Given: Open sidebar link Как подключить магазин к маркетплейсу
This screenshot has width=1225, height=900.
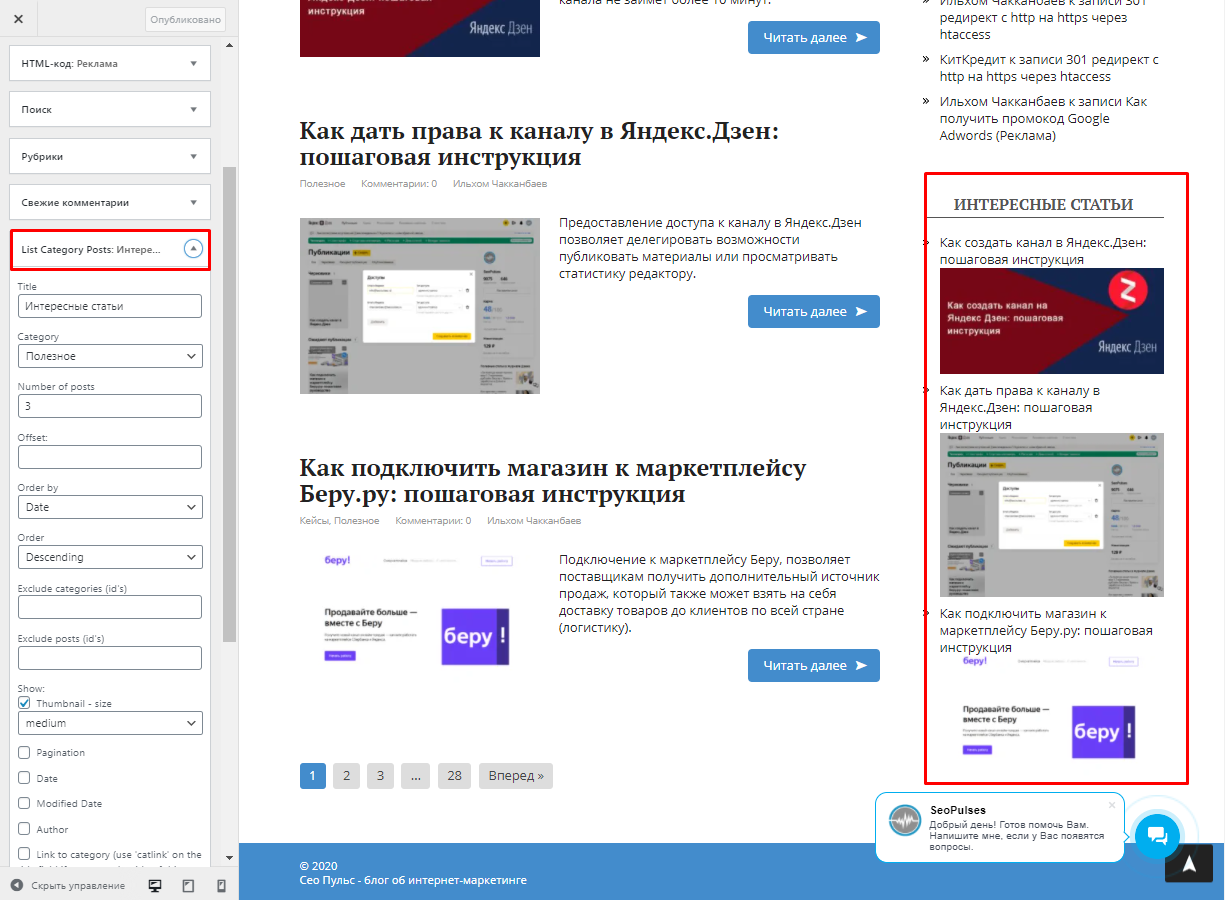Looking at the screenshot, I should point(1046,631).
